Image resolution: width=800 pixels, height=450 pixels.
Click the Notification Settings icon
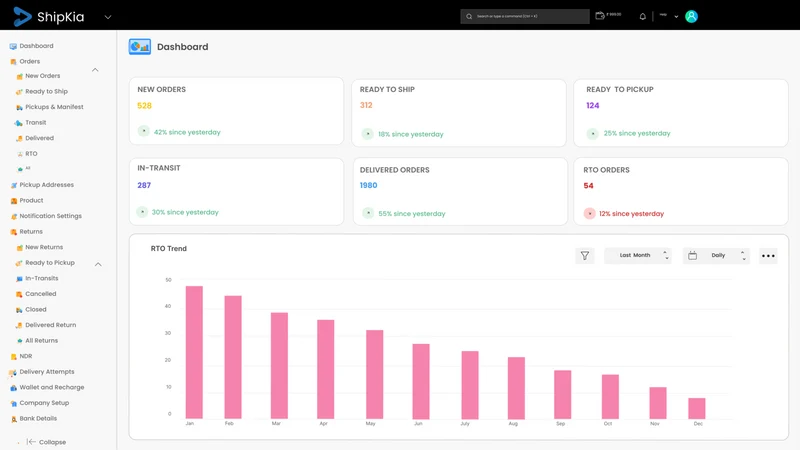click(x=13, y=216)
